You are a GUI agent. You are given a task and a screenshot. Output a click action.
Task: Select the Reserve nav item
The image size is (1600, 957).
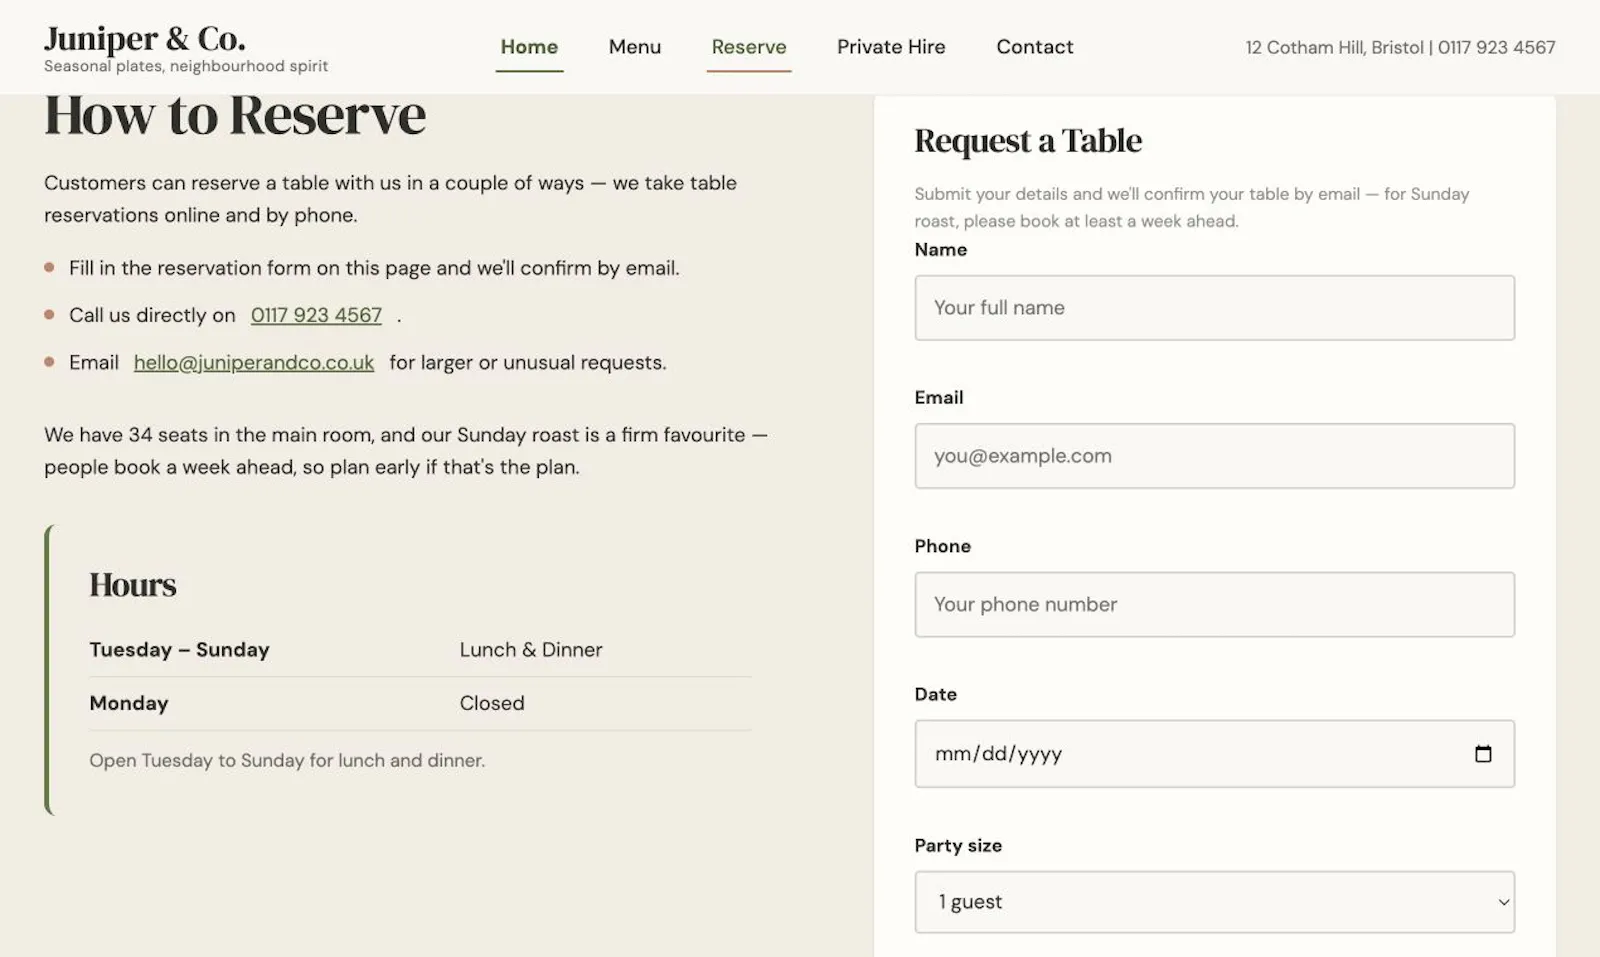749,47
